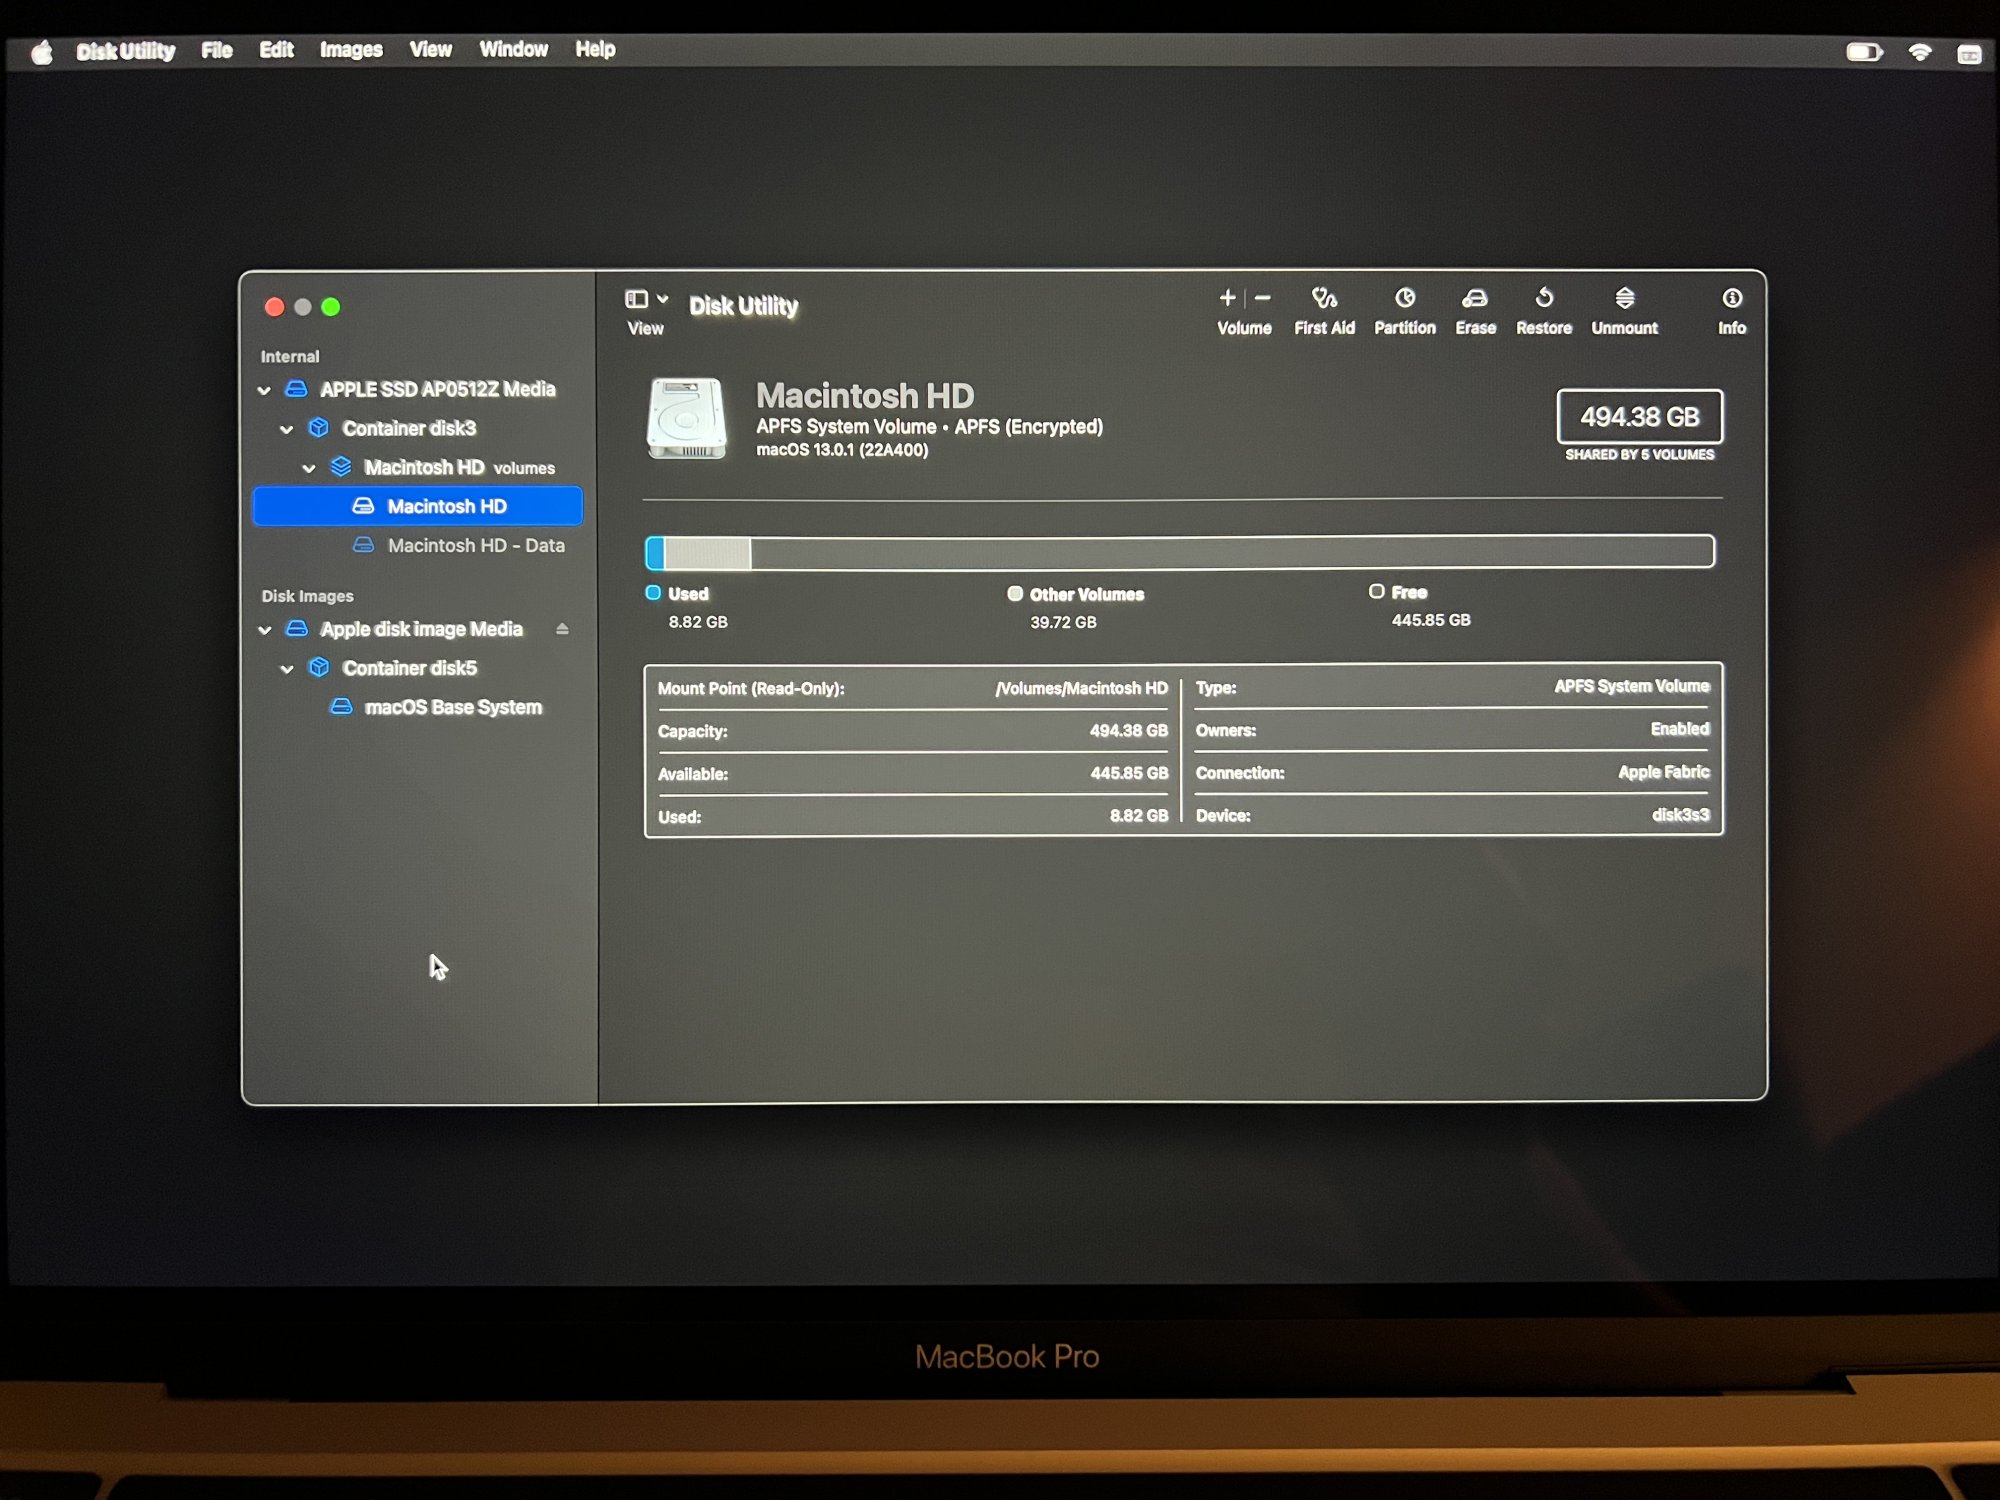
Task: Collapse the Container disk5 node
Action: tap(286, 669)
